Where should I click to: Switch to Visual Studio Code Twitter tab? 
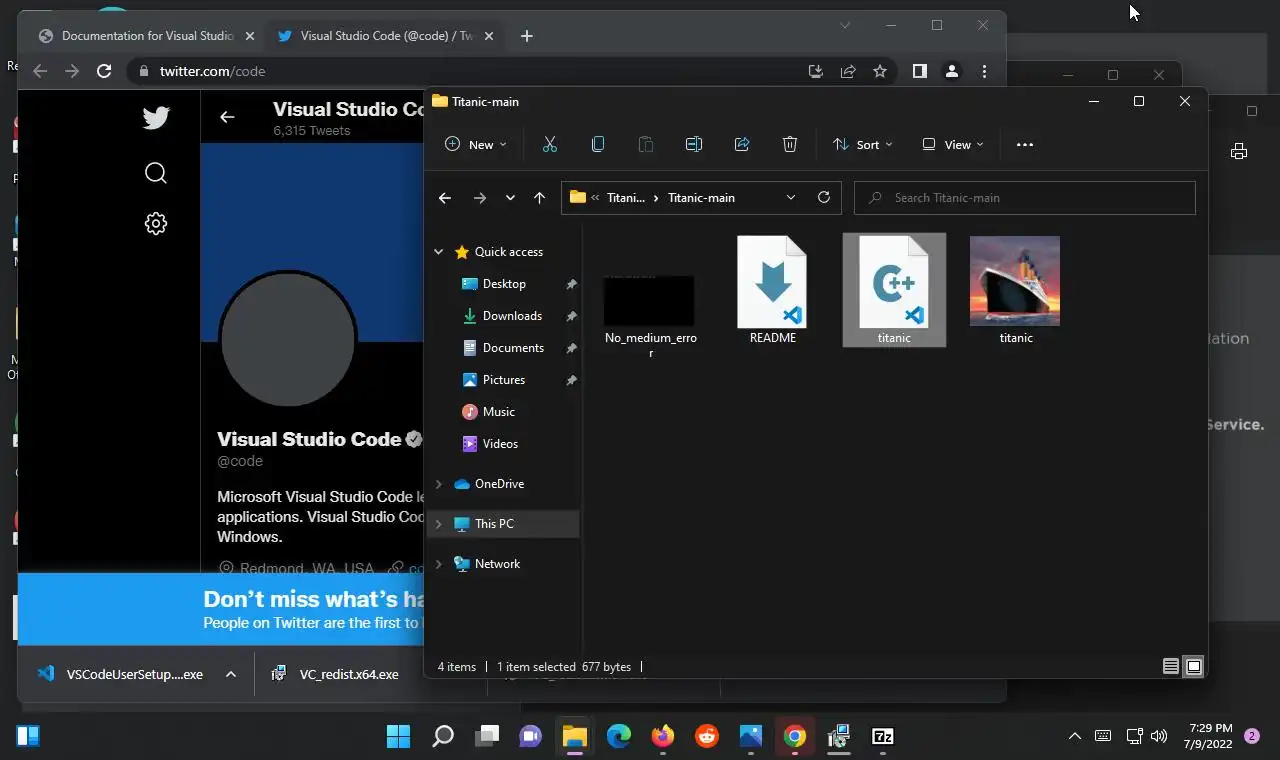[x=386, y=36]
